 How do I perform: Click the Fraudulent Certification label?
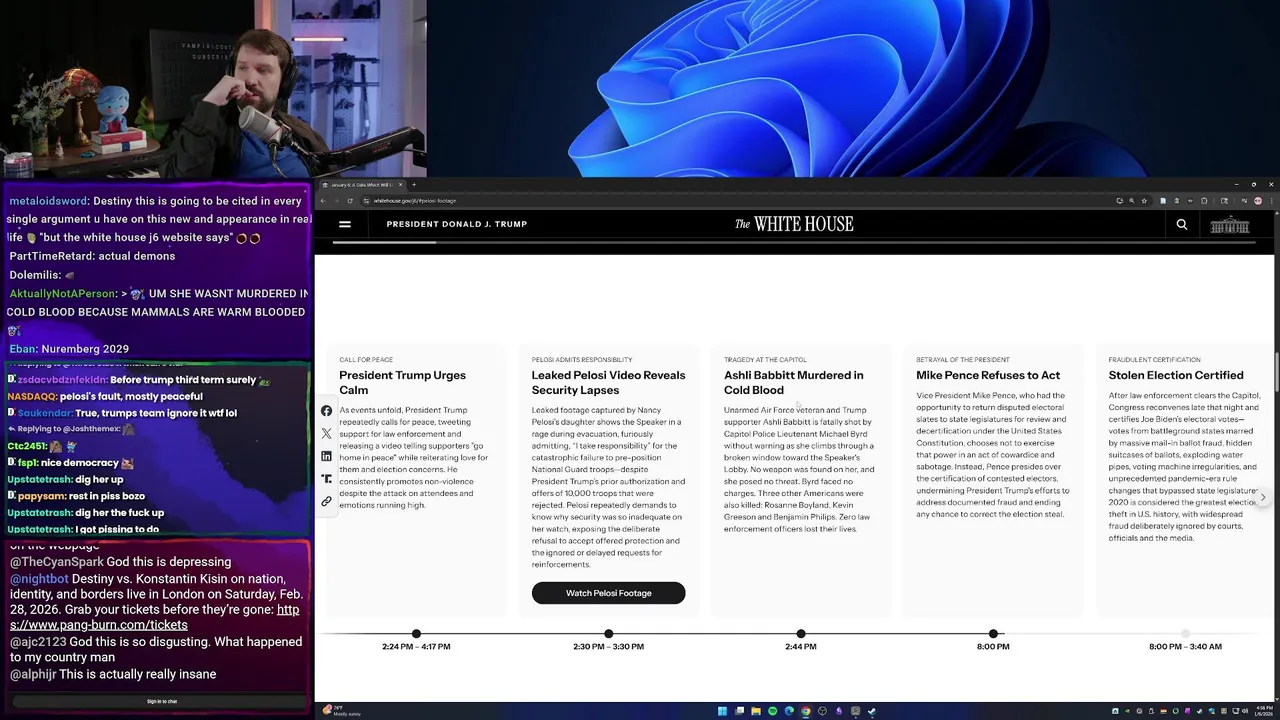(x=1154, y=360)
